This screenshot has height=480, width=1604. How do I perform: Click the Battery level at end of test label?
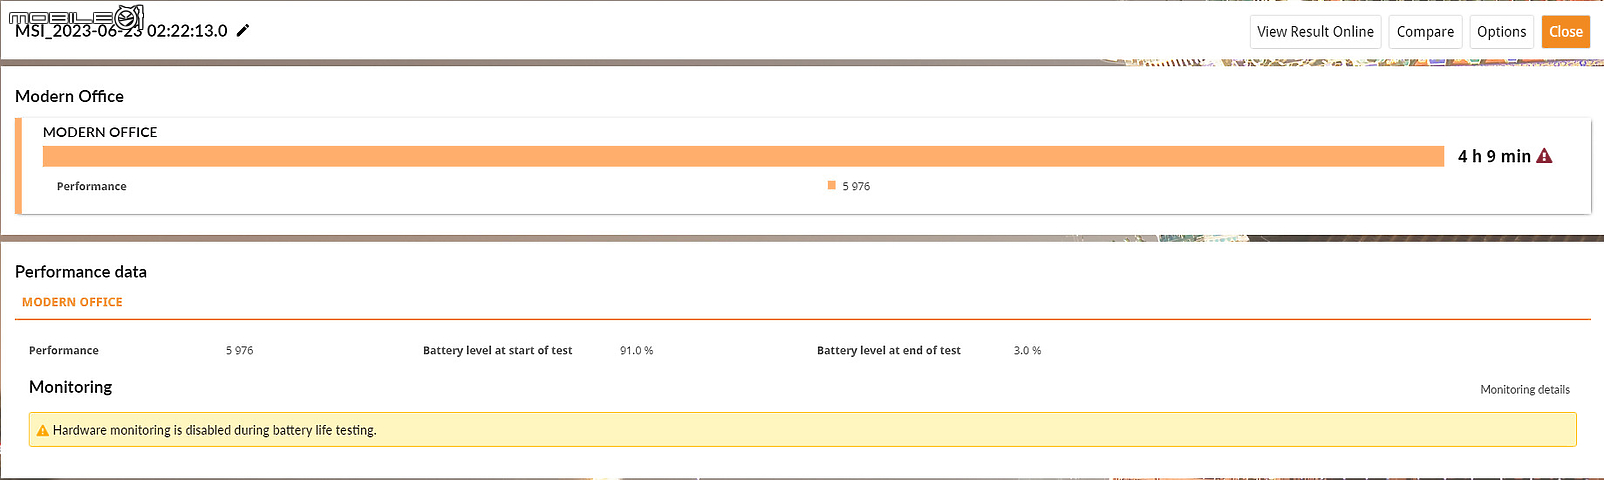pyautogui.click(x=888, y=351)
